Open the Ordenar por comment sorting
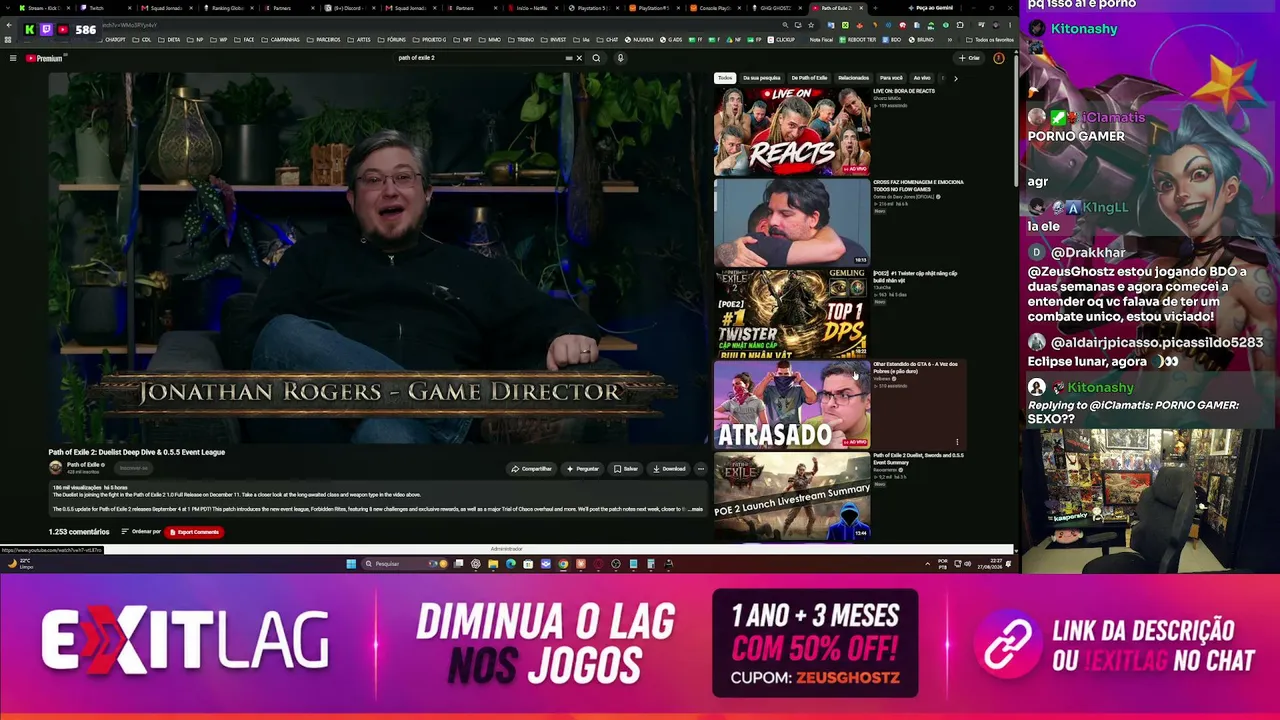 point(141,532)
